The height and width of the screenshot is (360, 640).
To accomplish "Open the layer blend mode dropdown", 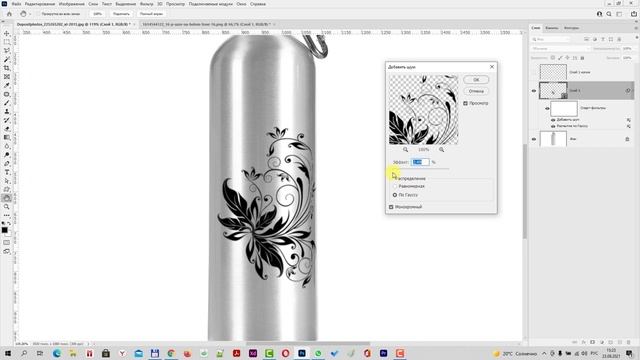I will pos(560,49).
